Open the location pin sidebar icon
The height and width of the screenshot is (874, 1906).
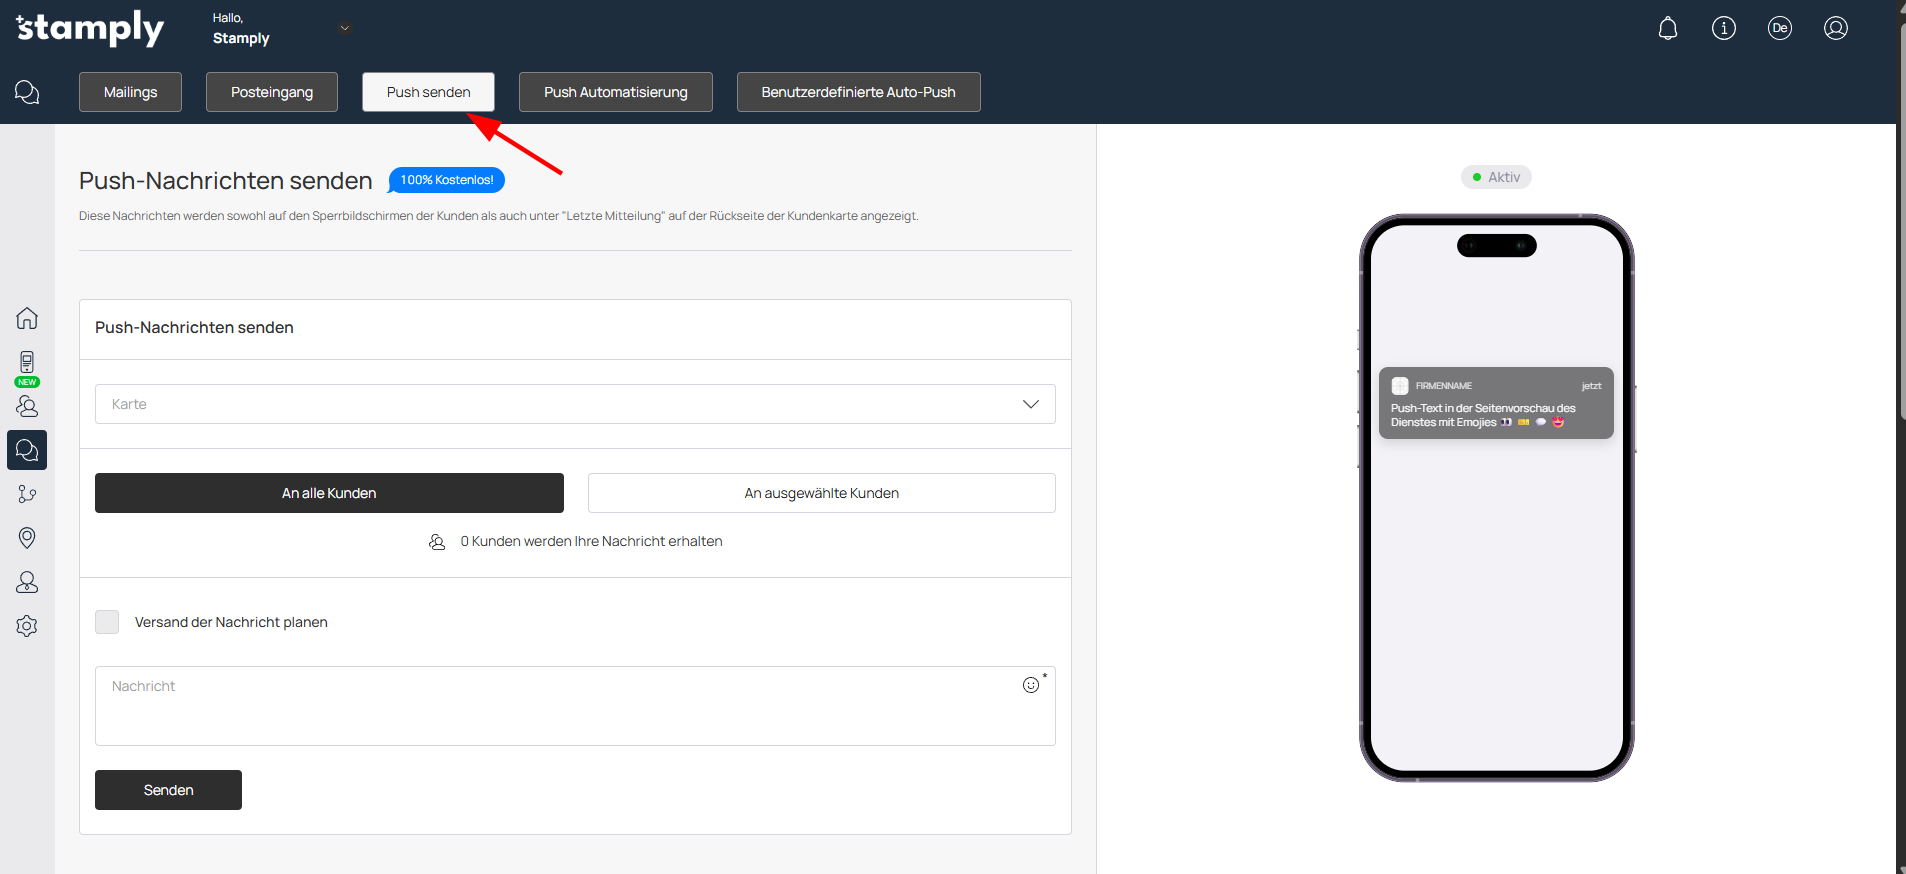(x=27, y=538)
